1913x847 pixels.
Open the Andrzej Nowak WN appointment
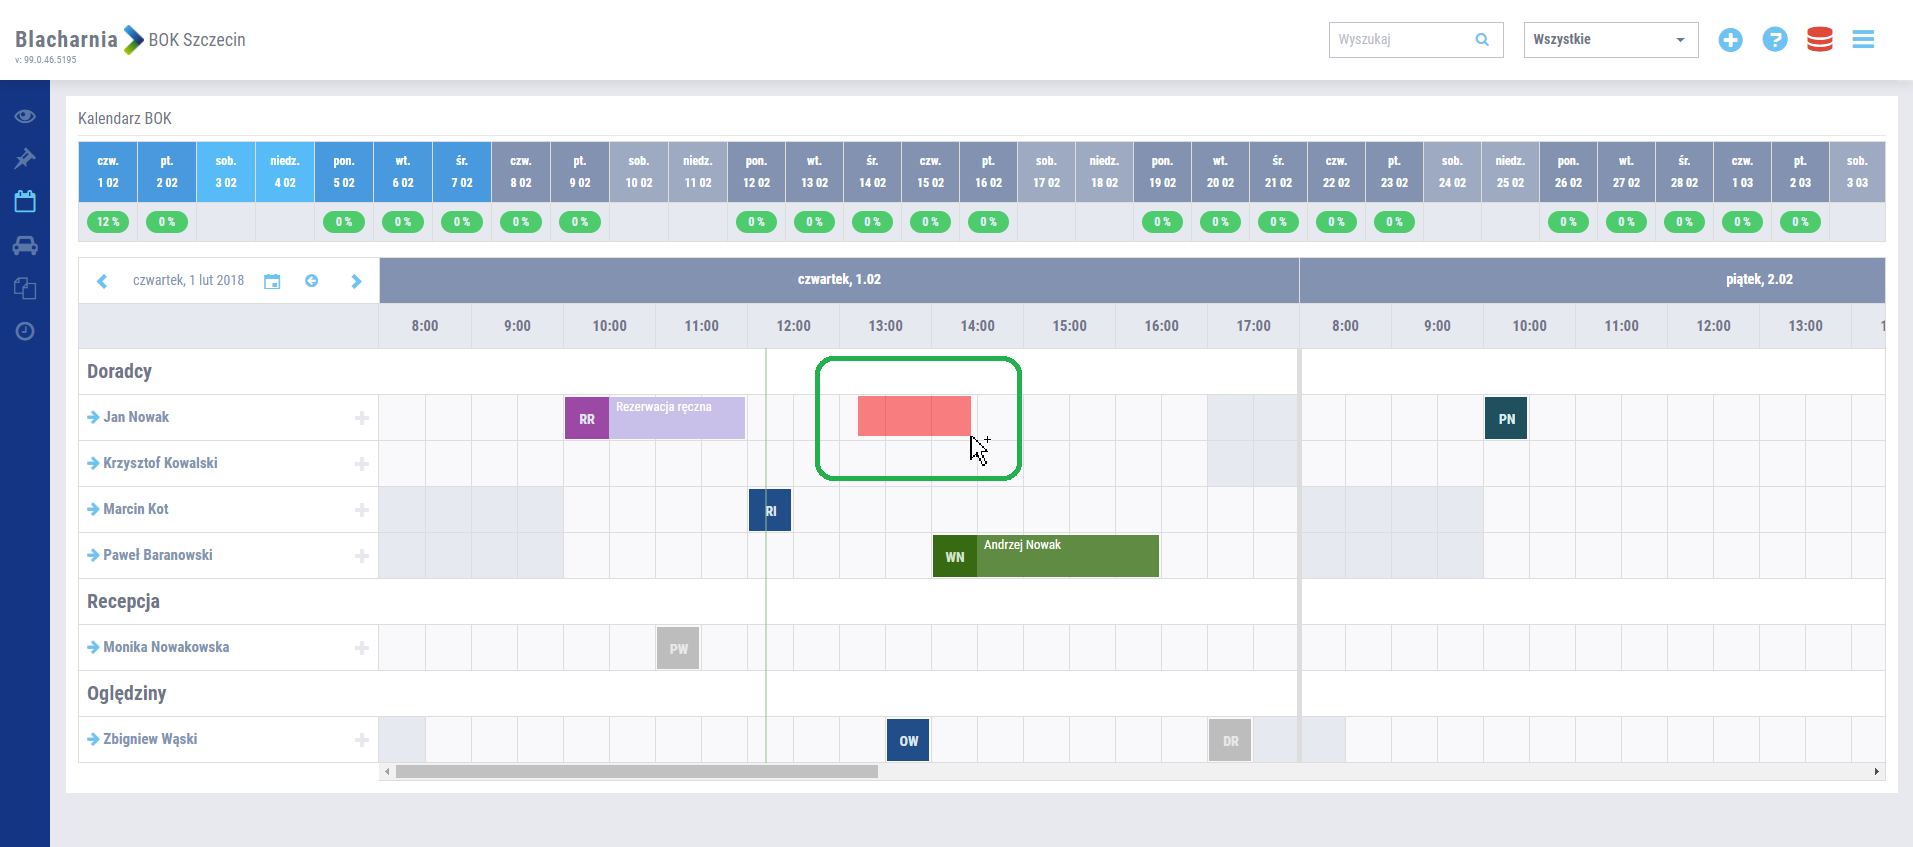click(x=1067, y=557)
